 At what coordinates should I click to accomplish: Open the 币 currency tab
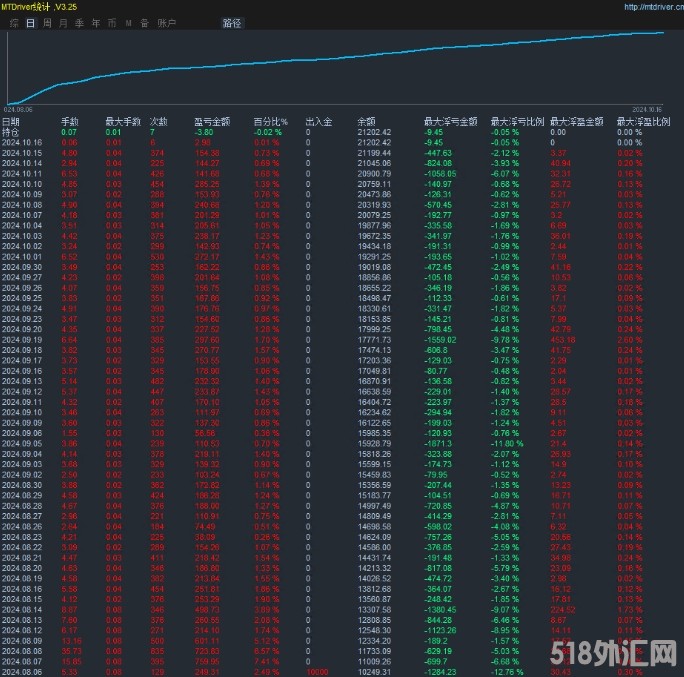tap(111, 22)
